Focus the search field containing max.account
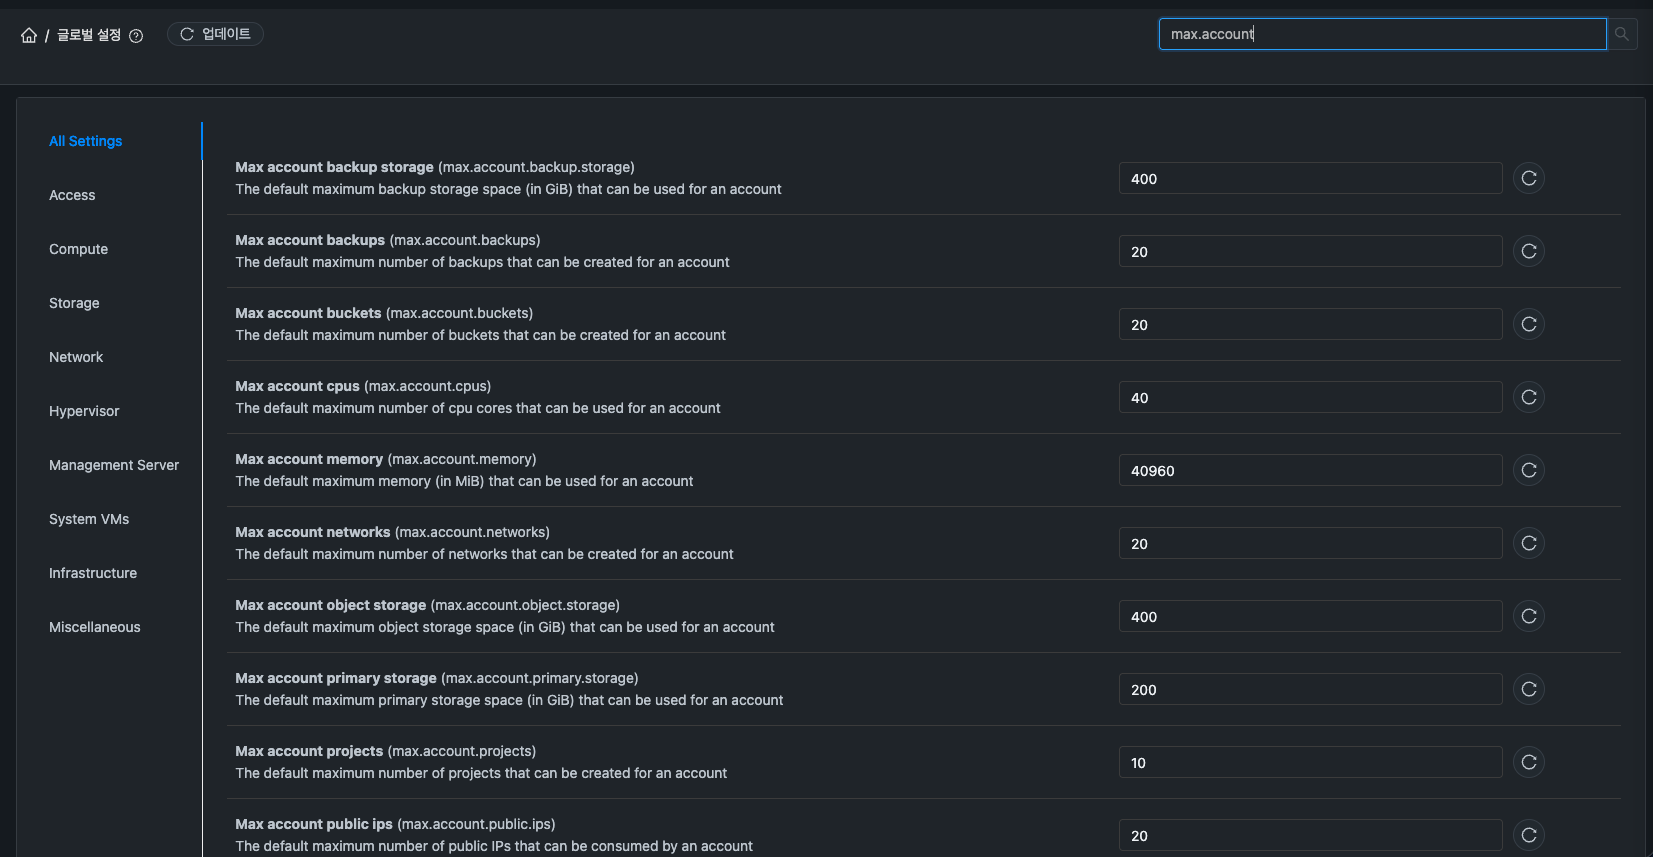Image resolution: width=1653 pixels, height=857 pixels. tap(1382, 34)
